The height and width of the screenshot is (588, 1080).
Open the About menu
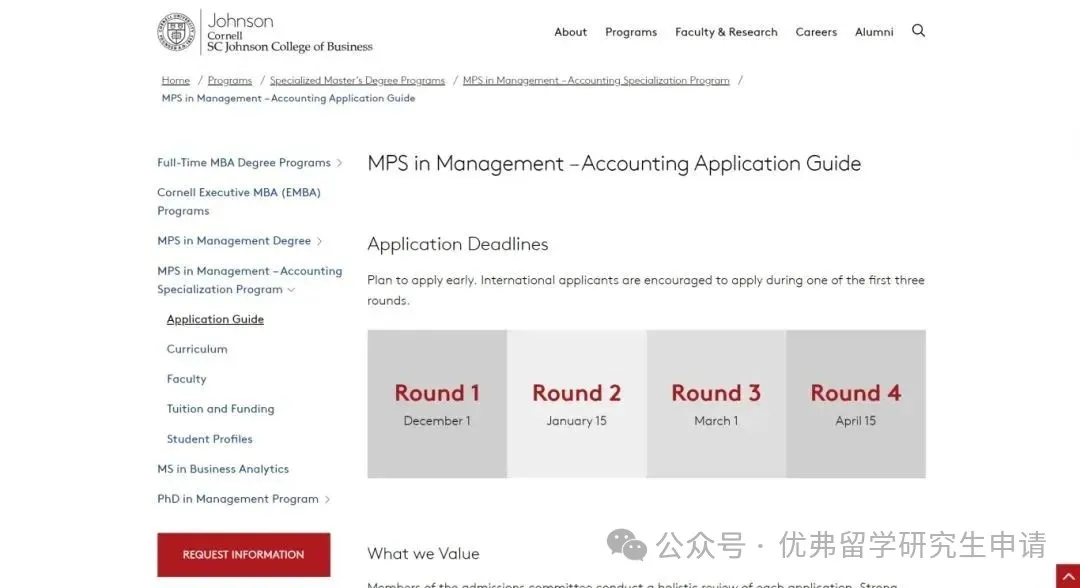pyautogui.click(x=570, y=32)
